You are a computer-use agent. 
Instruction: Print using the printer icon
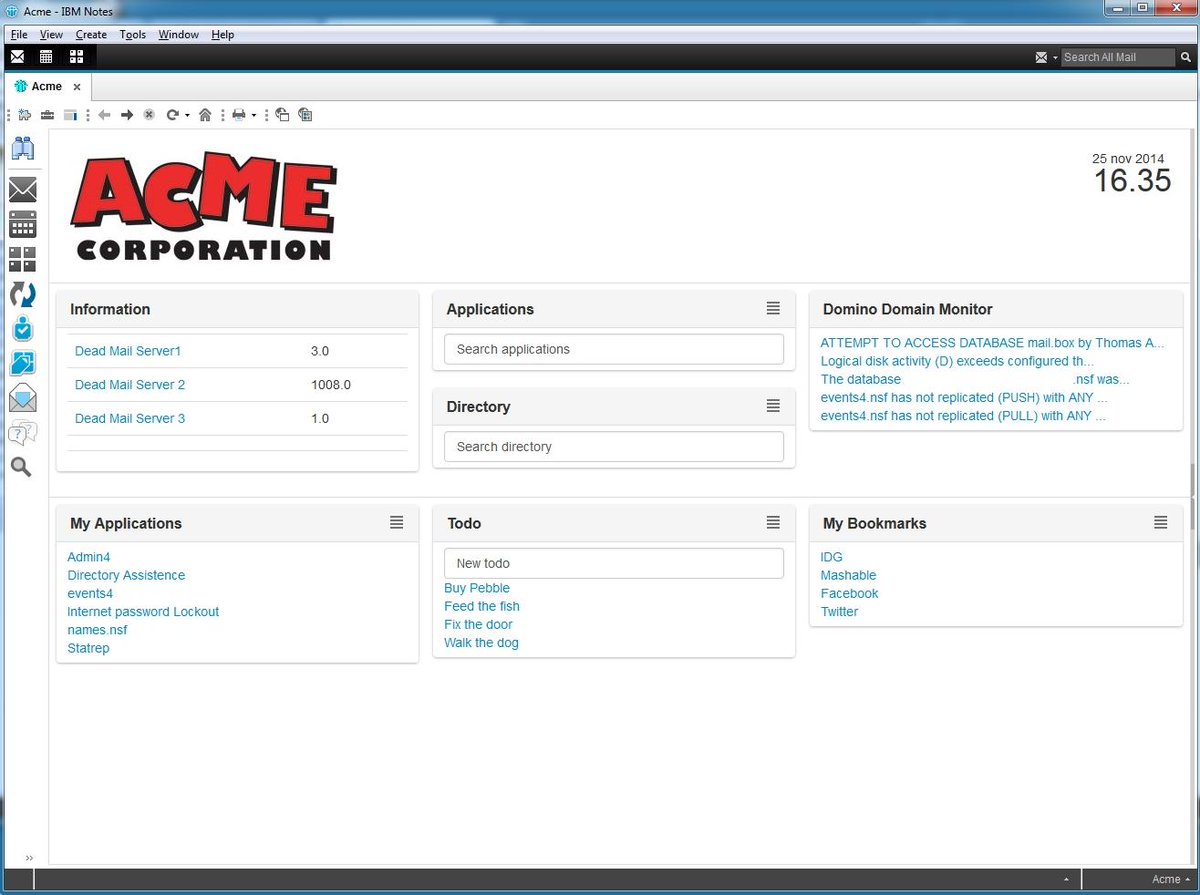point(239,115)
